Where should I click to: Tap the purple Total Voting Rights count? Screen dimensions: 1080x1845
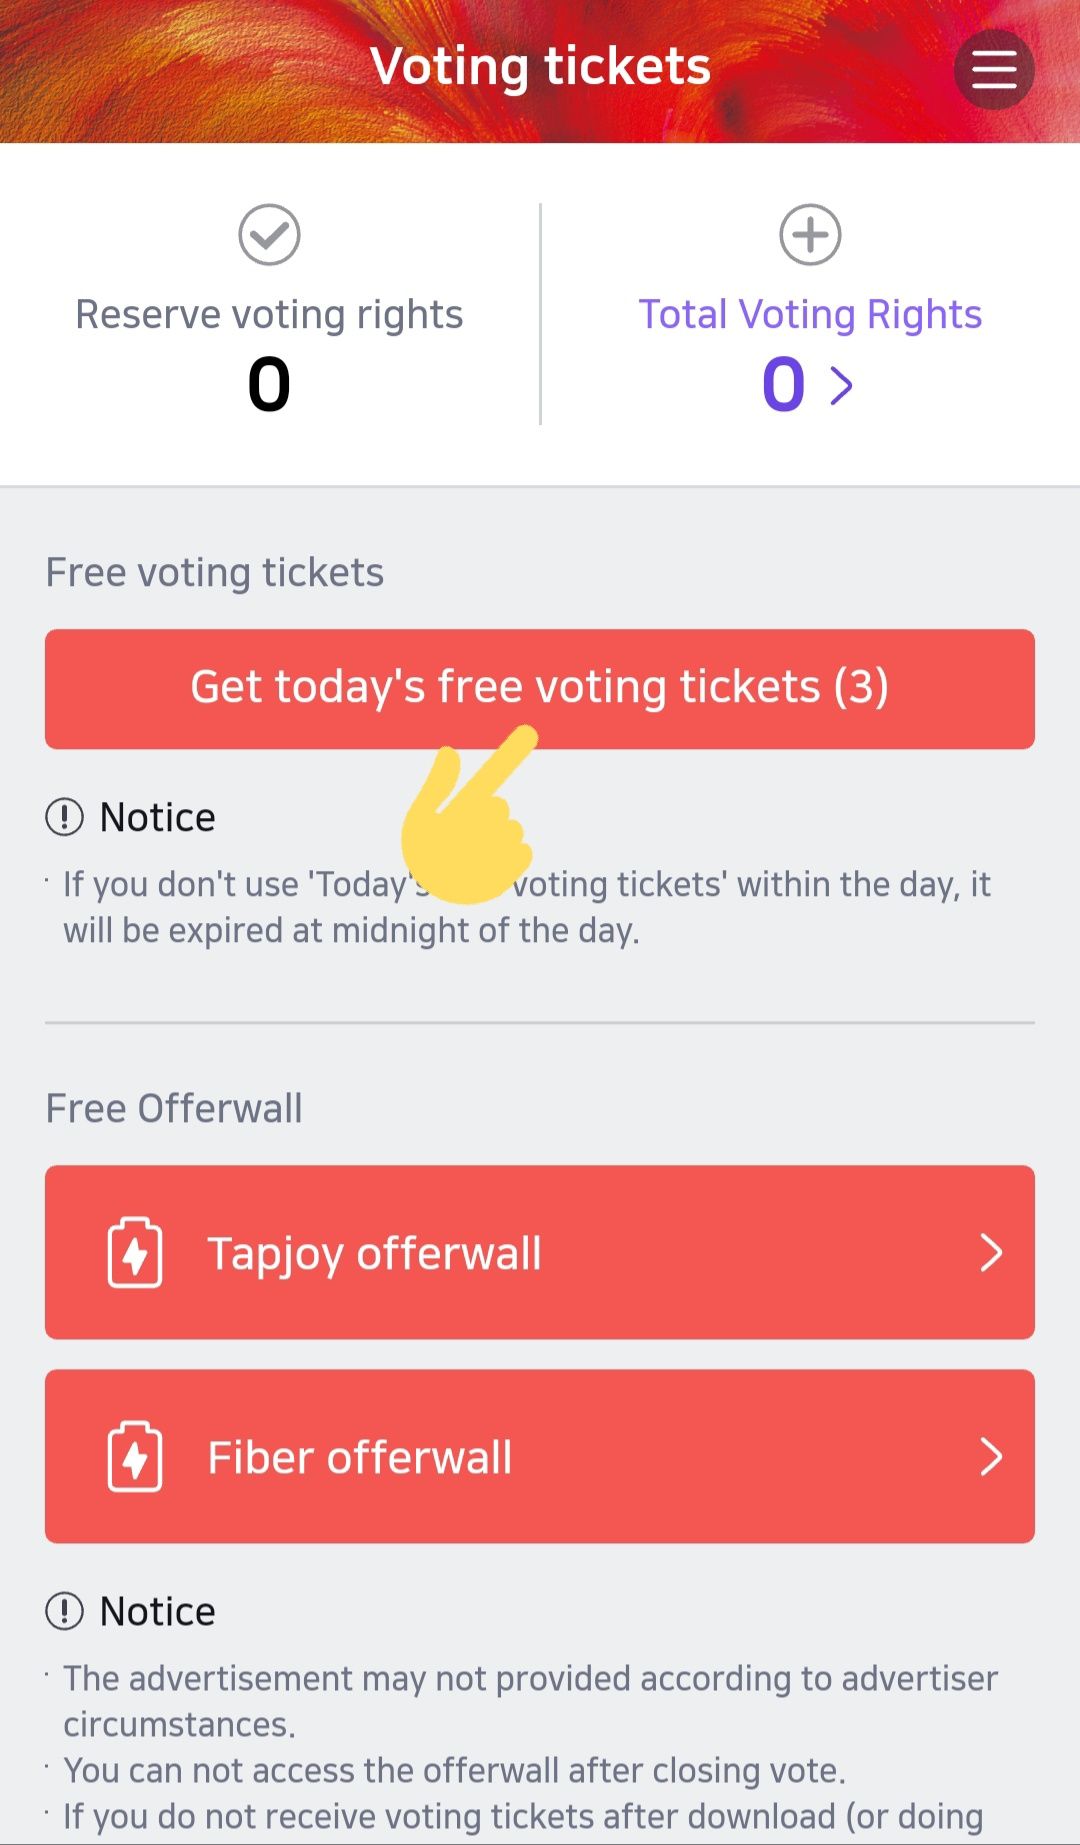tap(783, 385)
